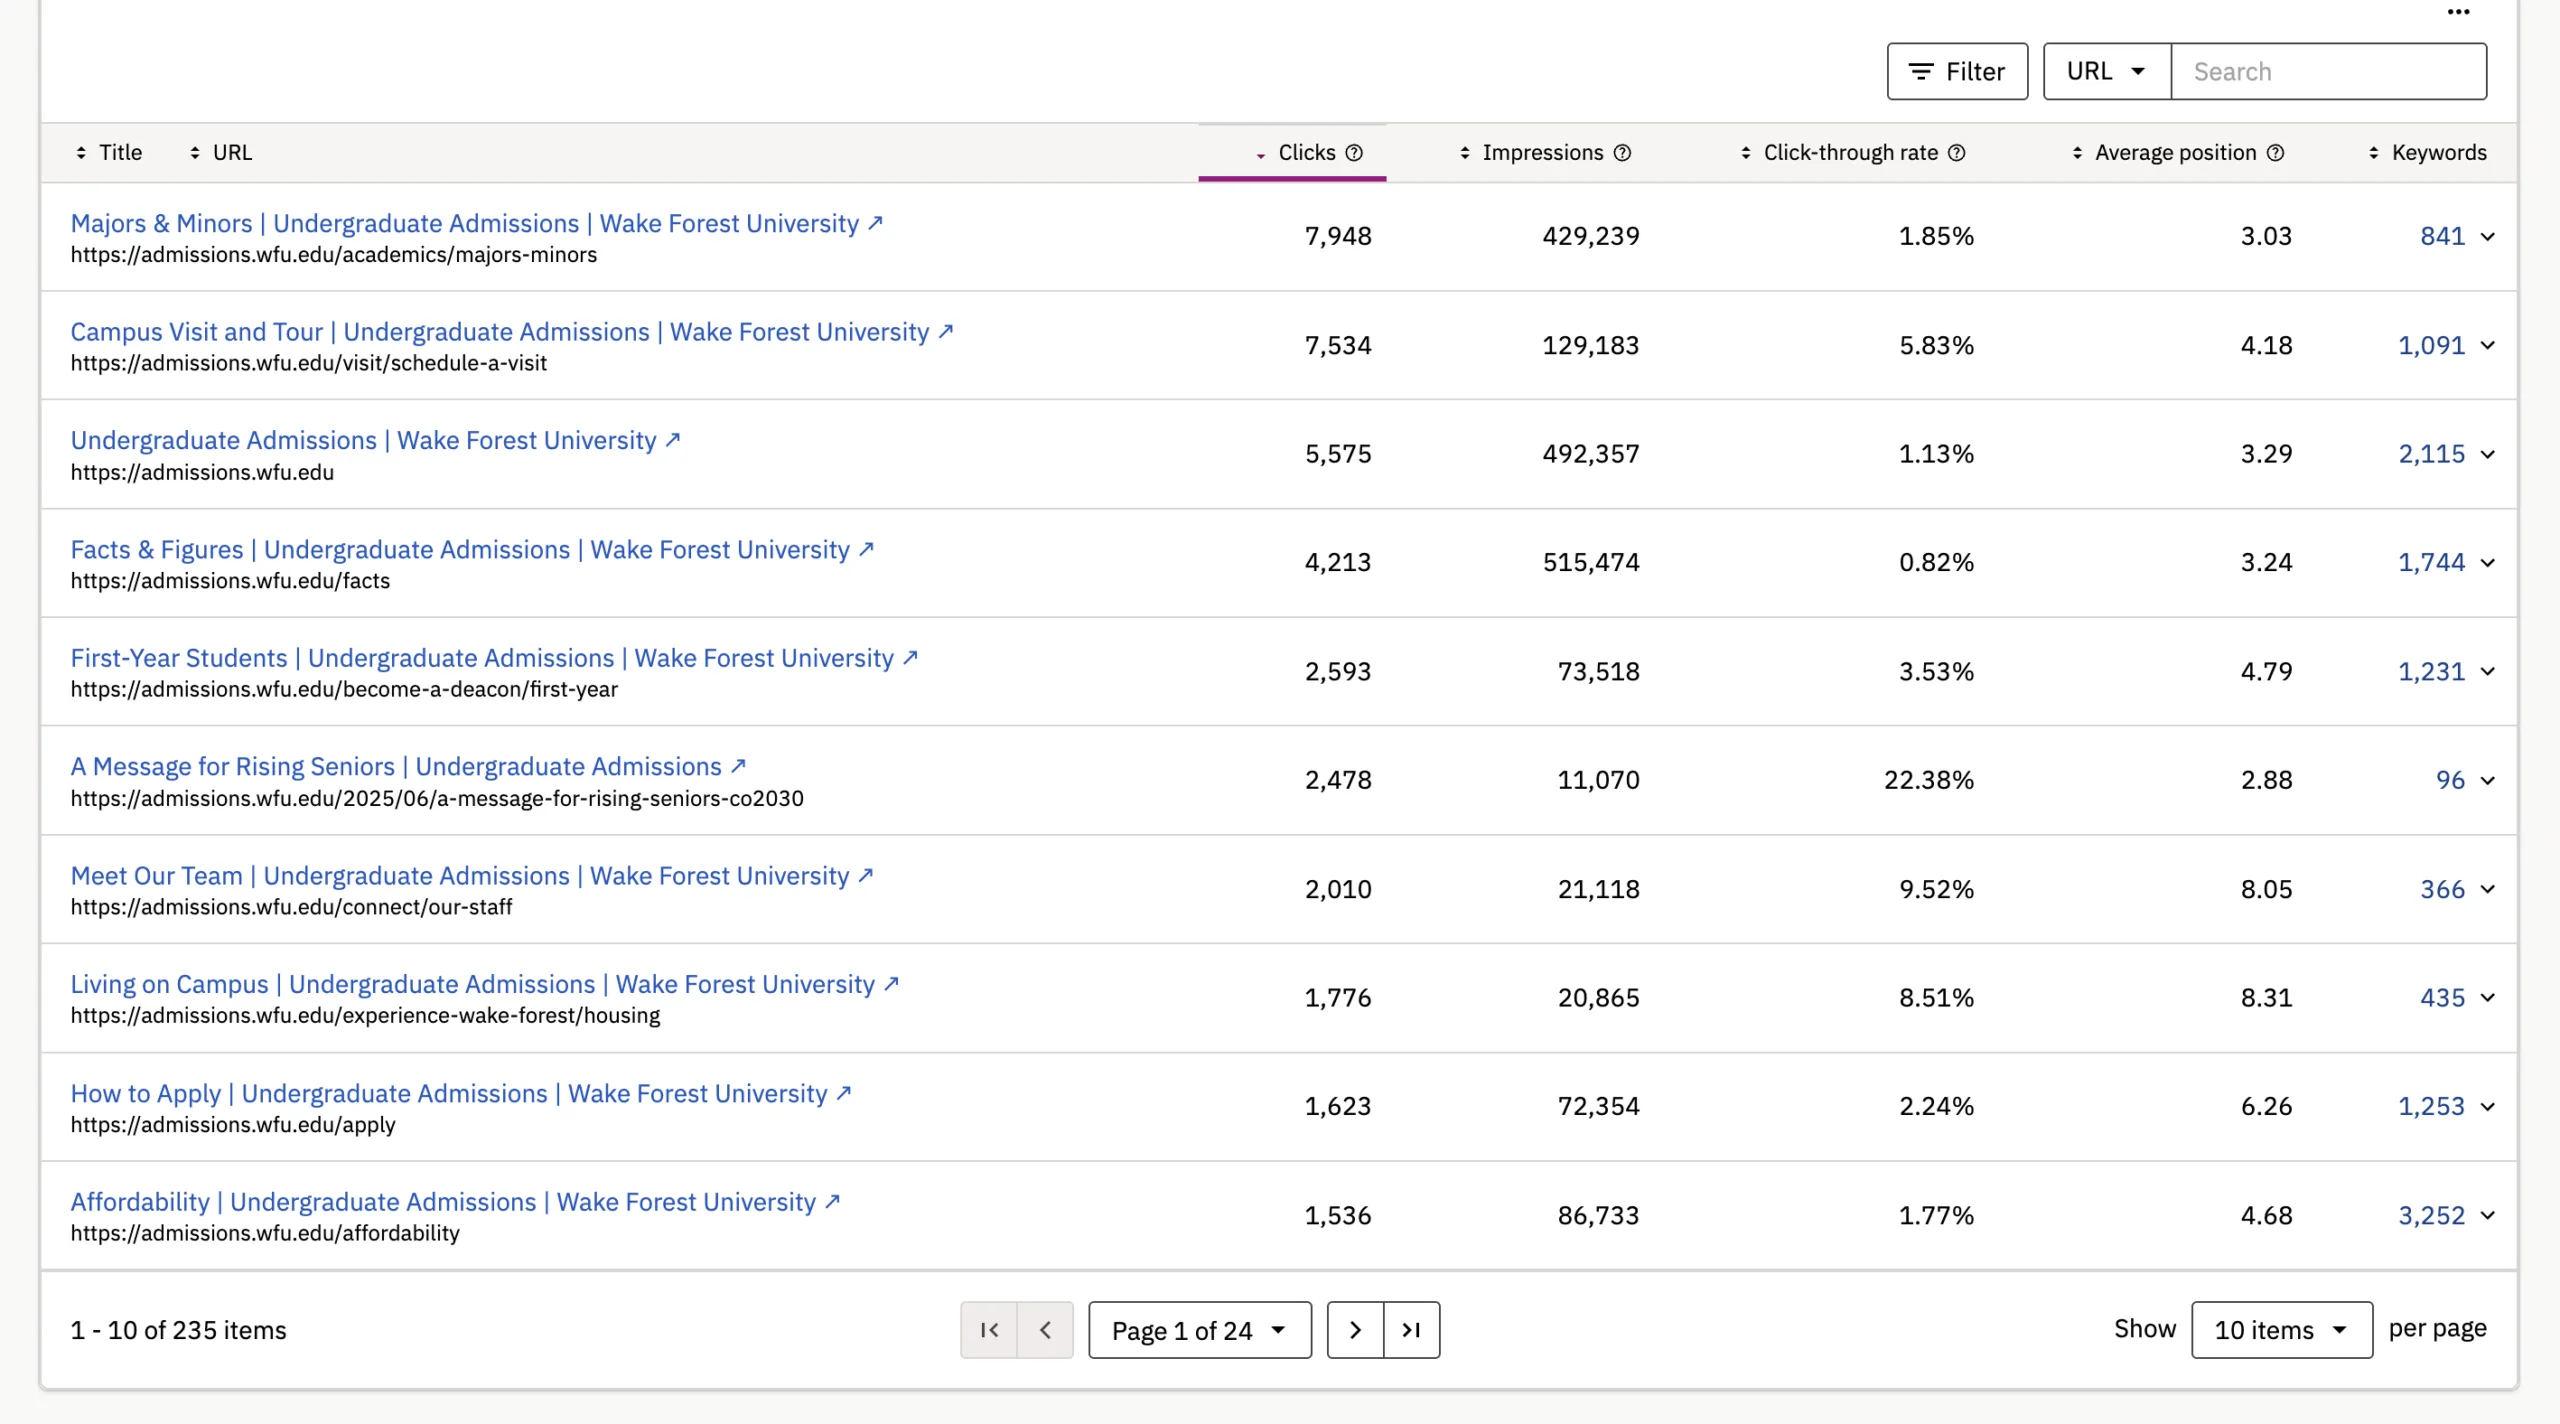Image resolution: width=2560 pixels, height=1424 pixels.
Task: Expand keywords for the Meet Our Team row
Action: point(2488,889)
